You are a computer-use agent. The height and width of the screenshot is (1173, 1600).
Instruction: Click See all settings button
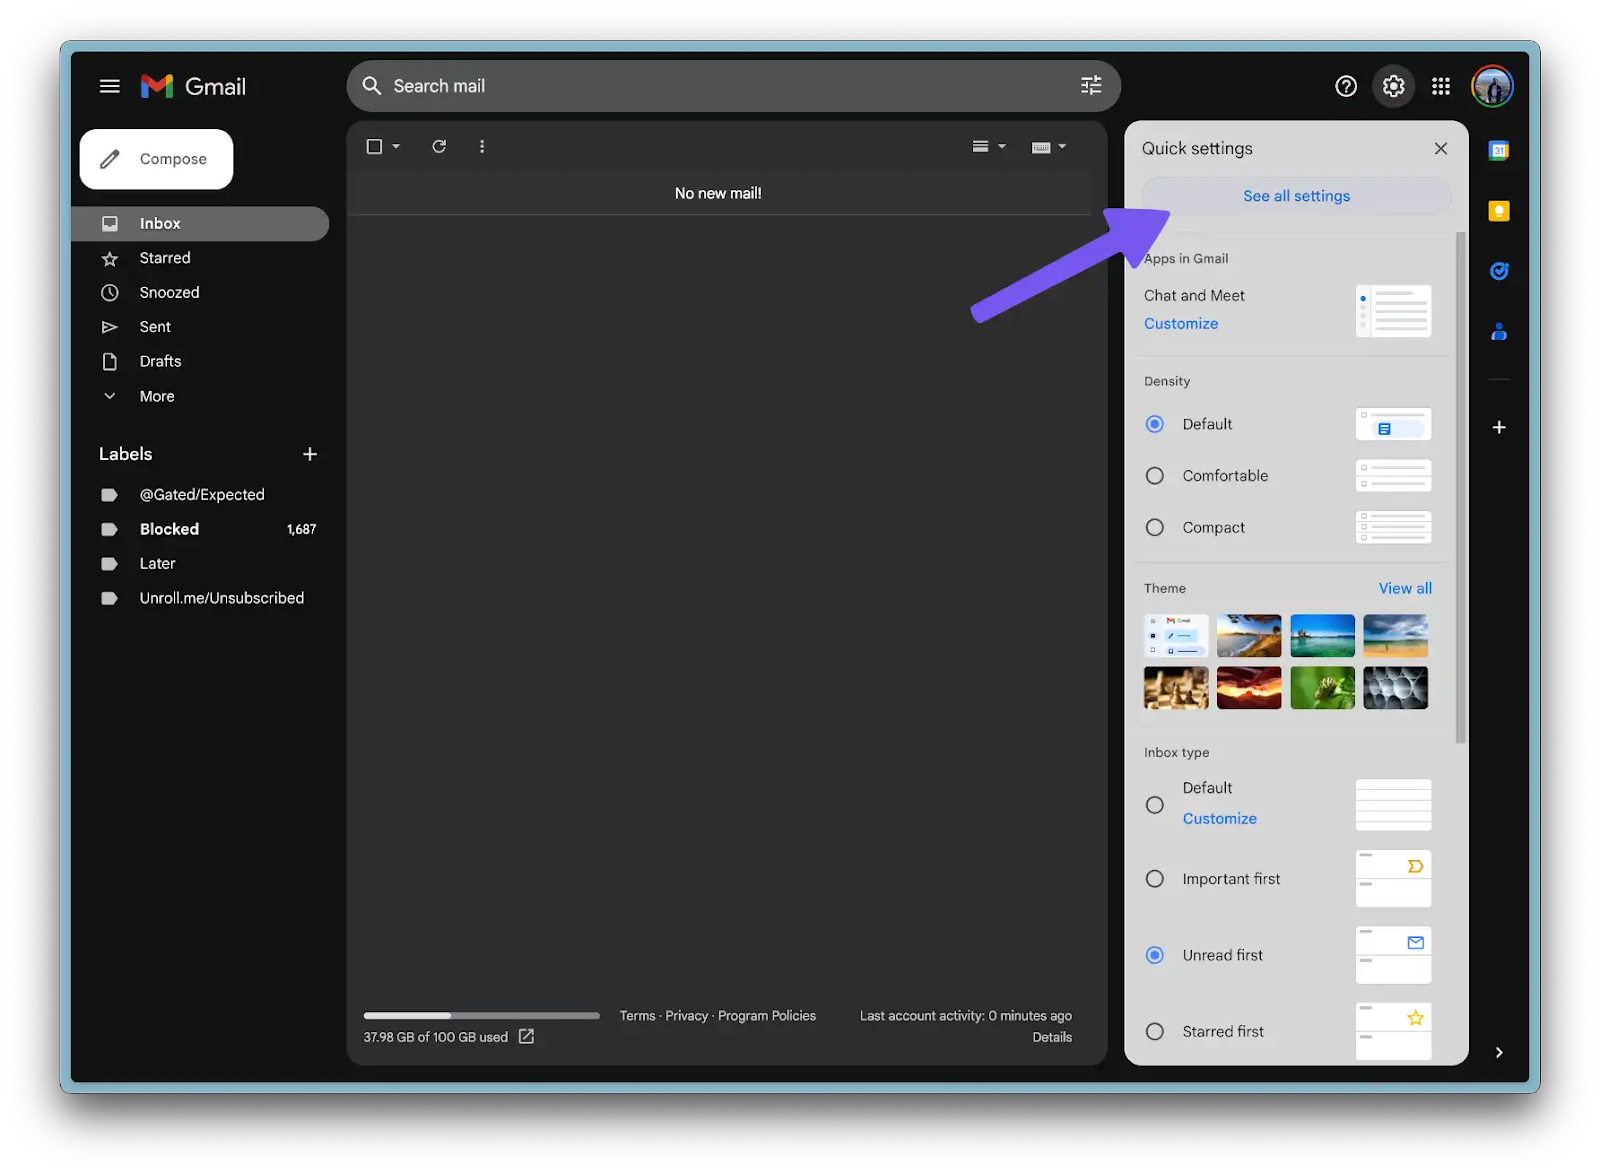[1296, 196]
